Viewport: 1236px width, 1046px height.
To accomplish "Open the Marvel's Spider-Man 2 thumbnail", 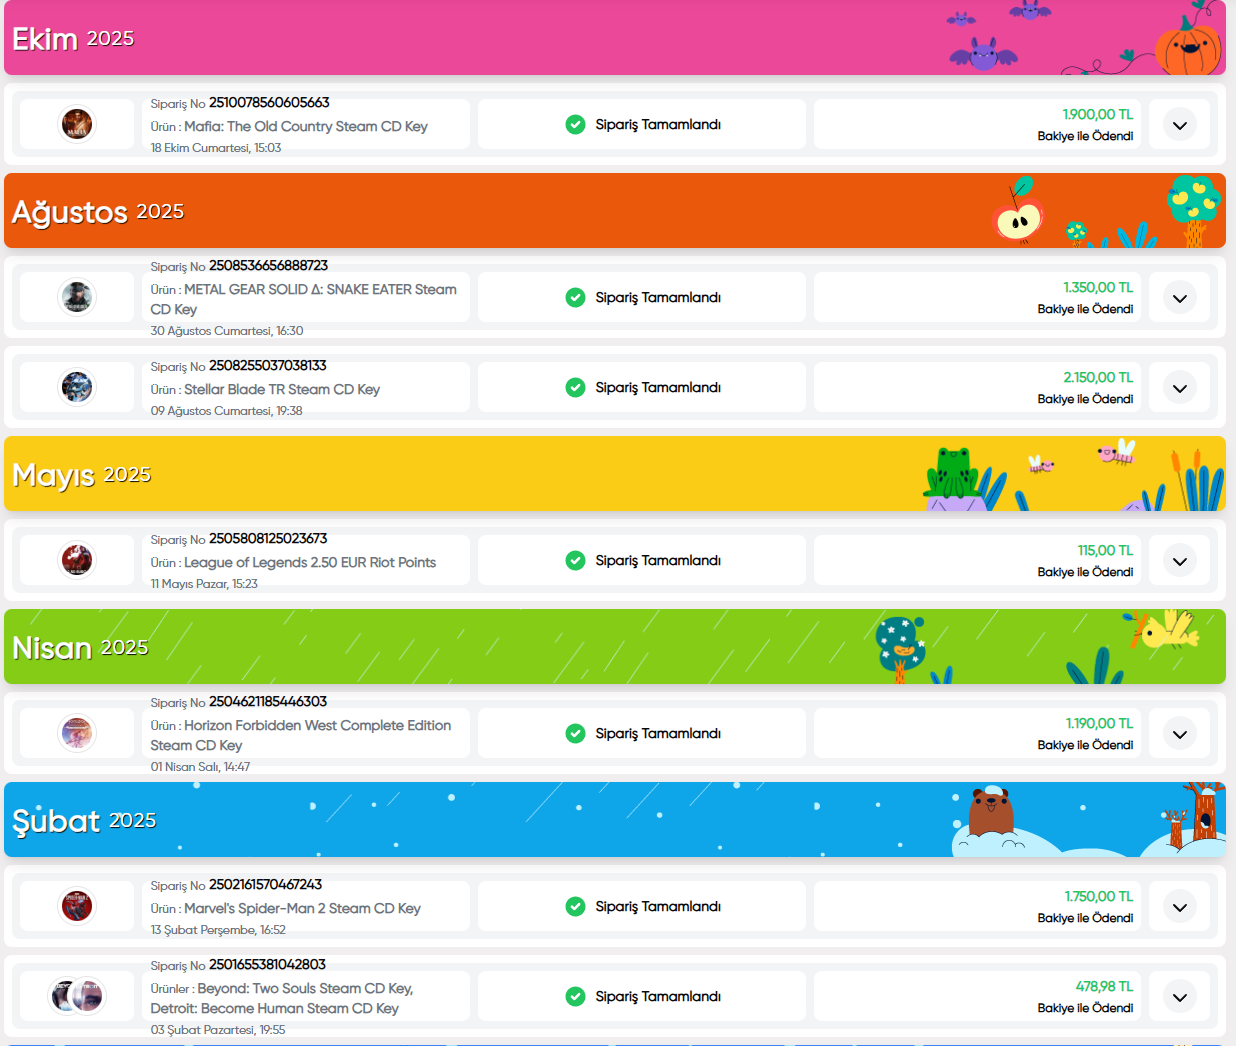I will point(77,906).
